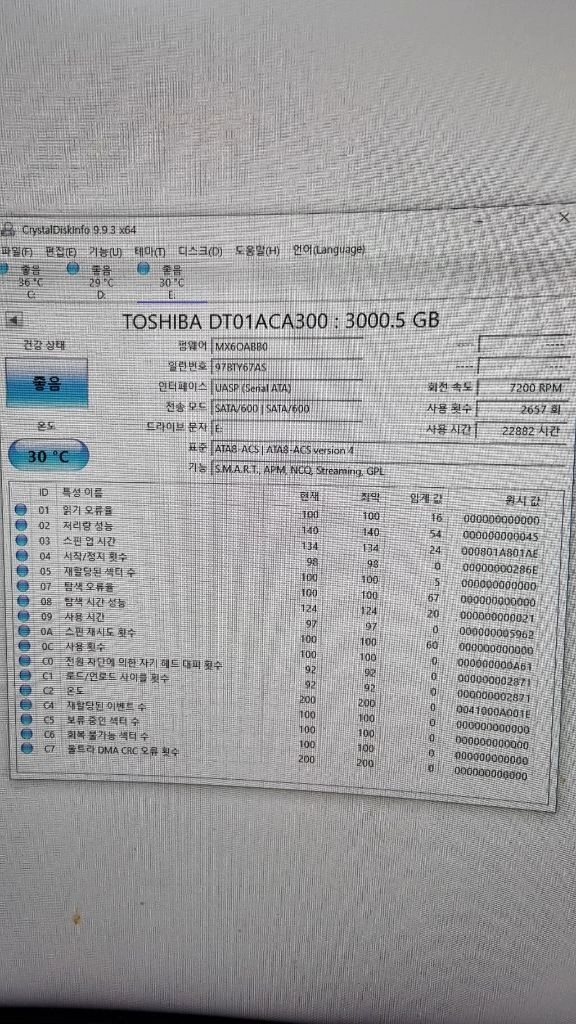Click the status dot for C2 온도
Screen dimensions: 576x1024
(25, 690)
